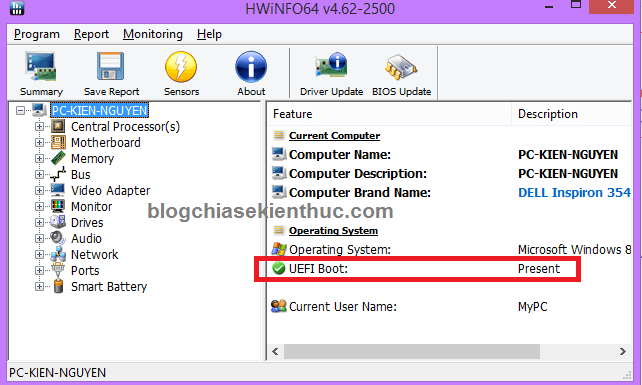Expand the Video Adapter node
Image resolution: width=642 pixels, height=385 pixels.
tap(39, 190)
